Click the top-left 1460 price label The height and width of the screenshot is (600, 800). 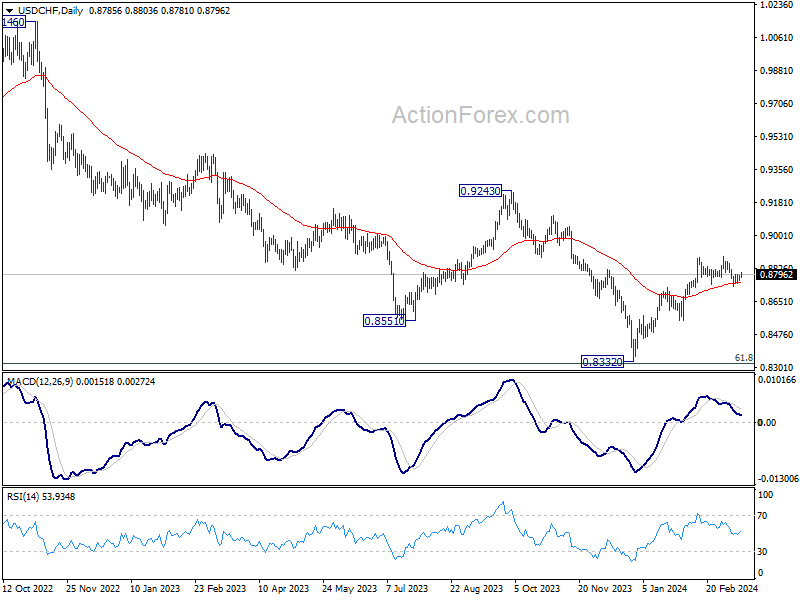point(13,22)
